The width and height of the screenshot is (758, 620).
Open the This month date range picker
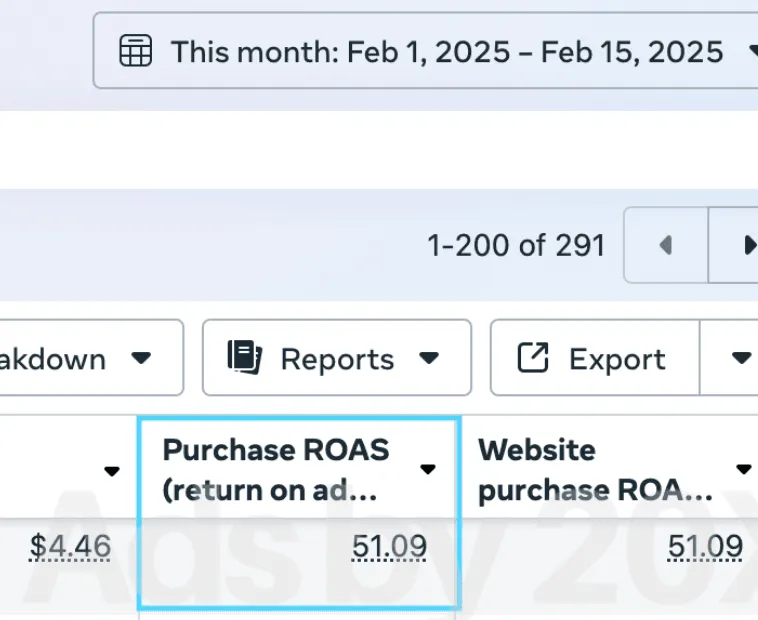(x=425, y=51)
